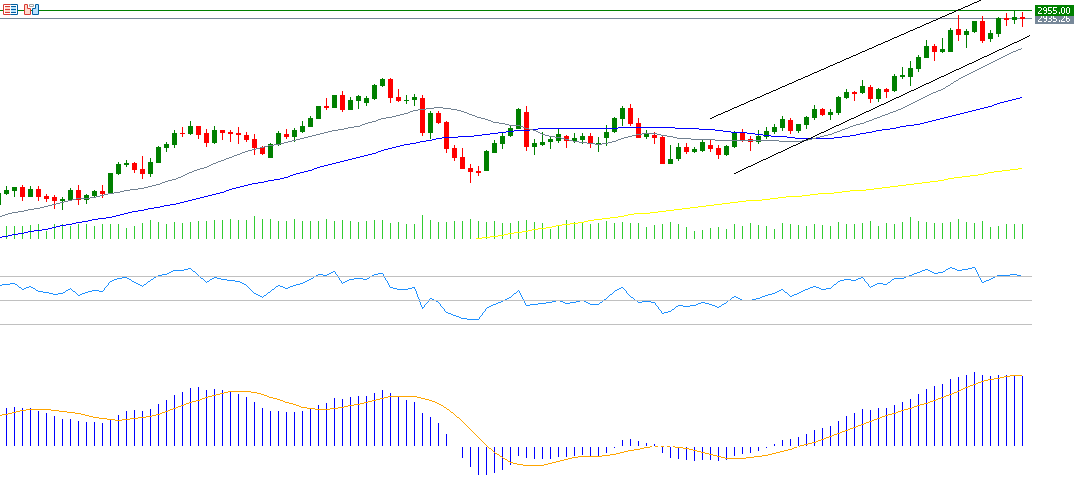
Task: Click the yellow long-term moving average line
Action: [800, 194]
